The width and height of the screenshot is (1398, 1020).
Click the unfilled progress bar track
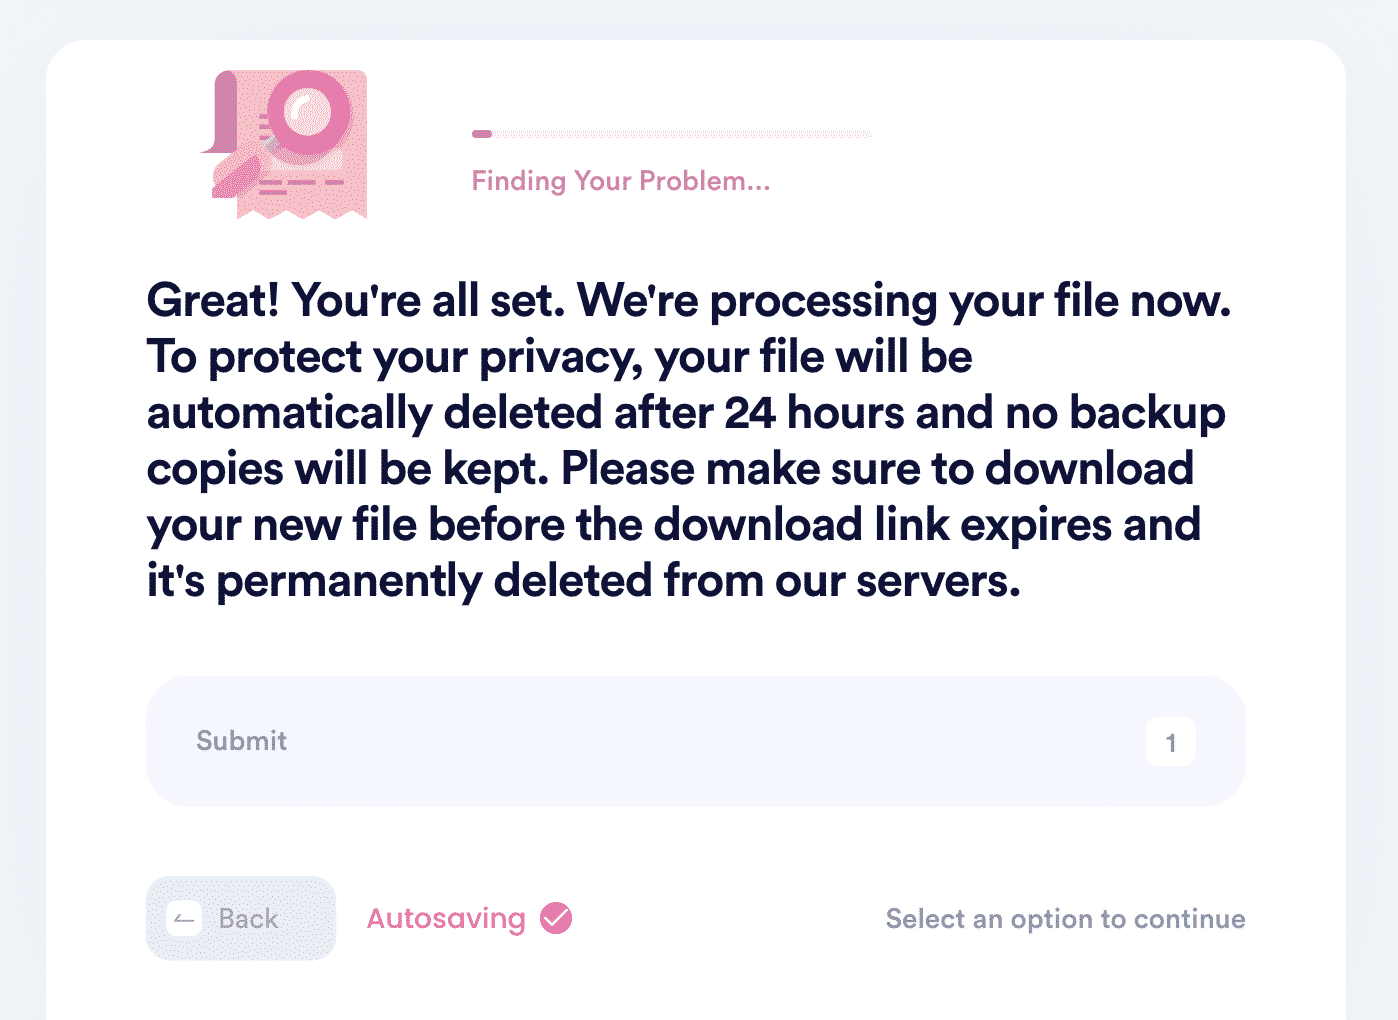point(681,133)
